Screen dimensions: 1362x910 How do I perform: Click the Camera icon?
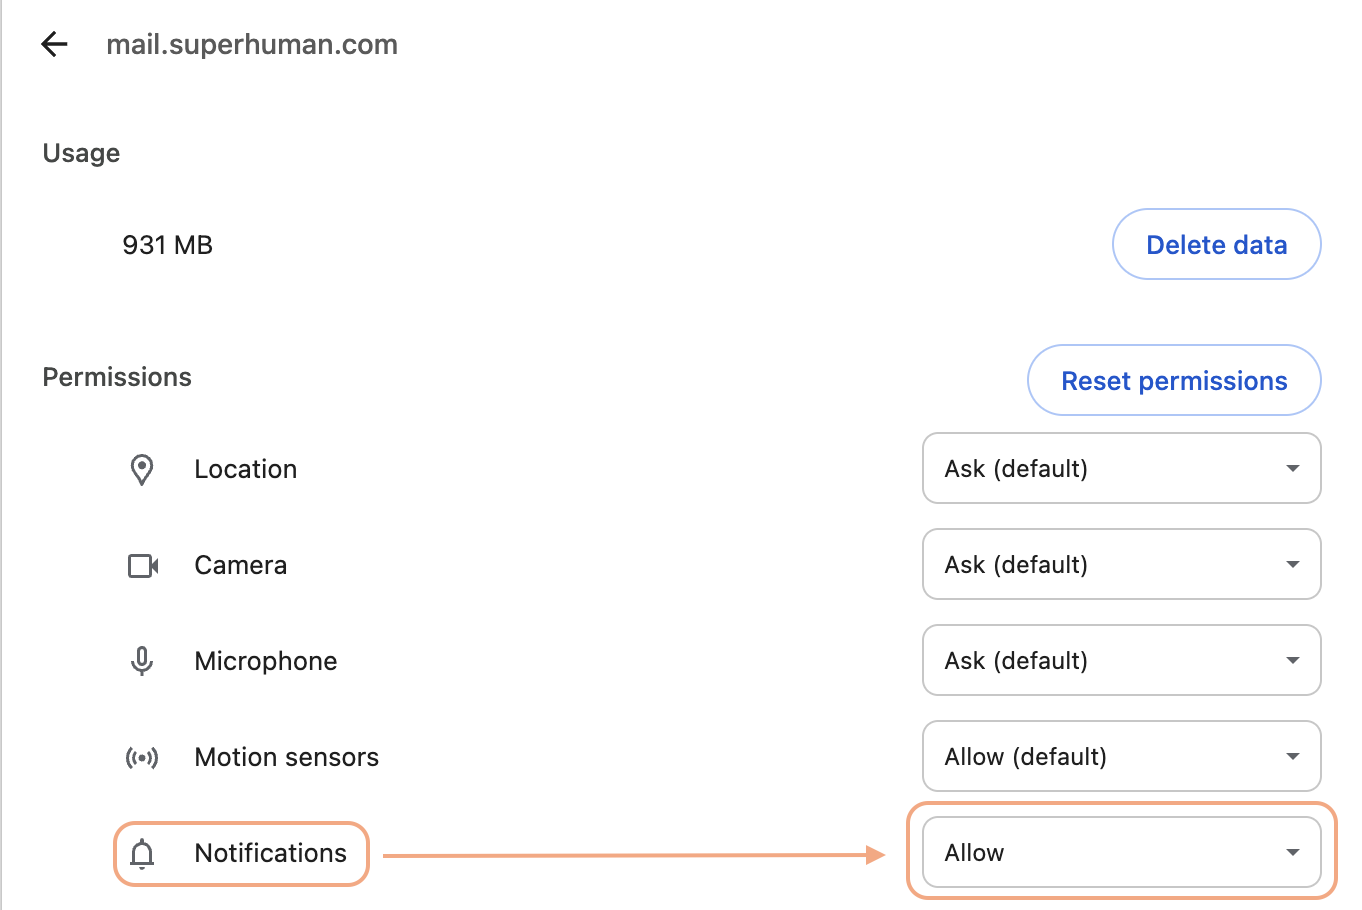(x=143, y=566)
